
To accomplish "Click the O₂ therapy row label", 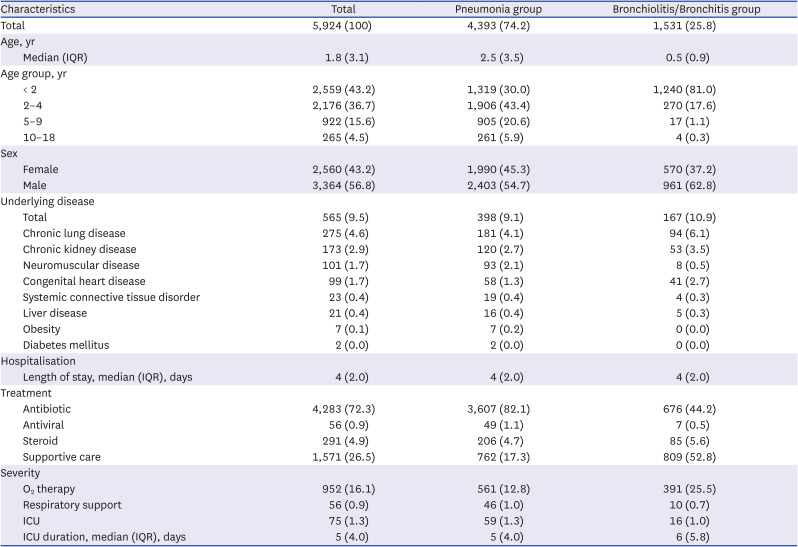I will pos(51,489).
